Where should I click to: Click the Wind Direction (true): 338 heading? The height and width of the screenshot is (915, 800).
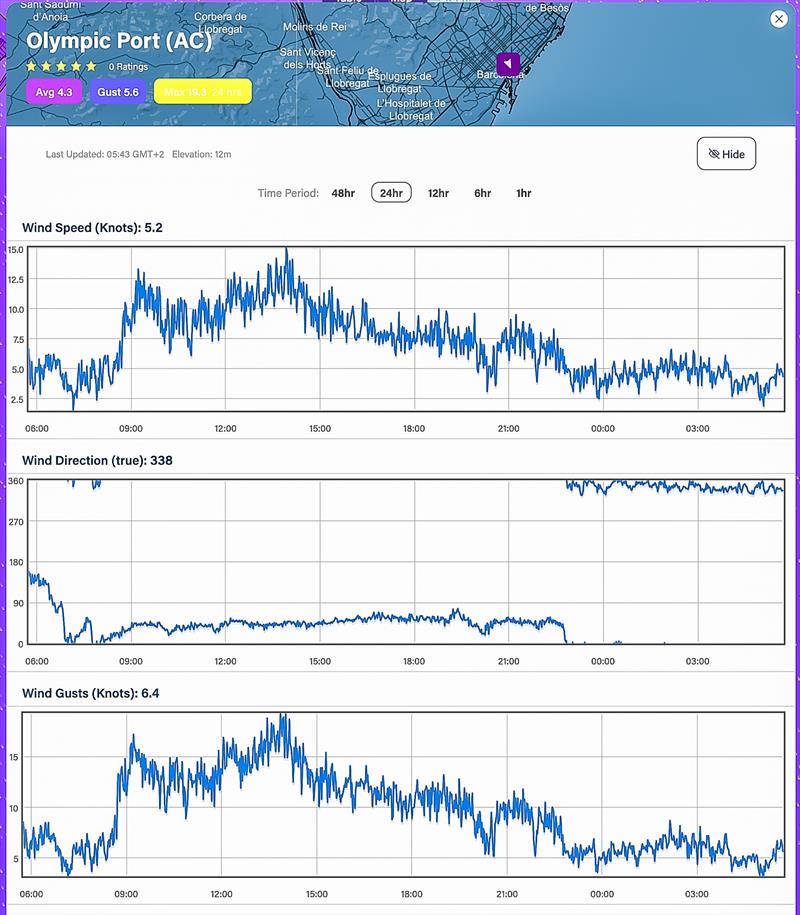tap(97, 460)
